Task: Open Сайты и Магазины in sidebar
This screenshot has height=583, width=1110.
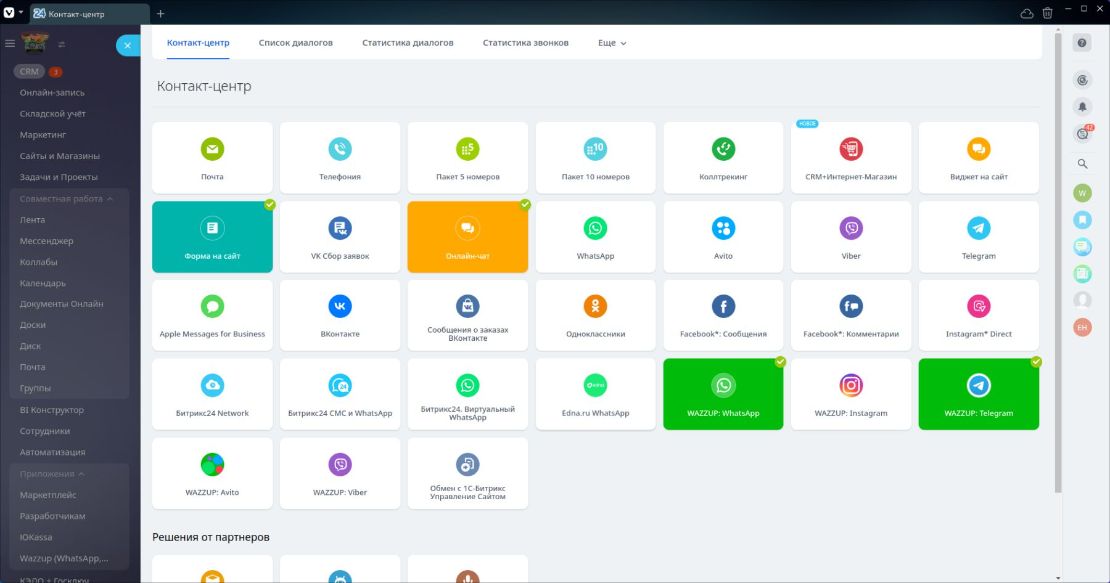Action: point(59,156)
